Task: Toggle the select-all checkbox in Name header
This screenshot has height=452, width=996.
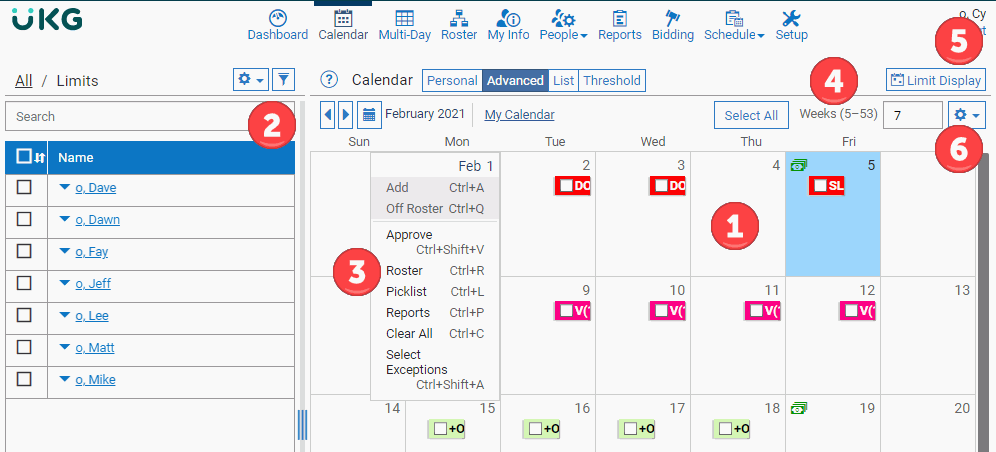Action: [x=22, y=157]
